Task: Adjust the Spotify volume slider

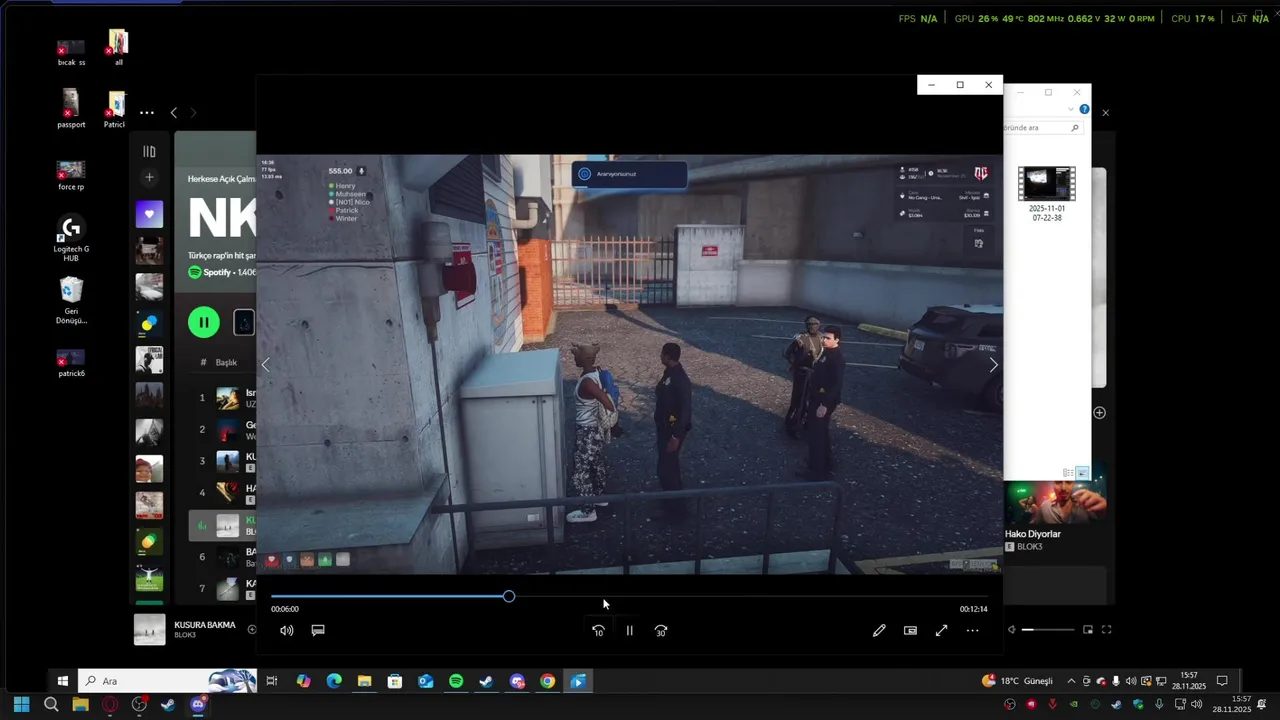Action: tap(1047, 630)
